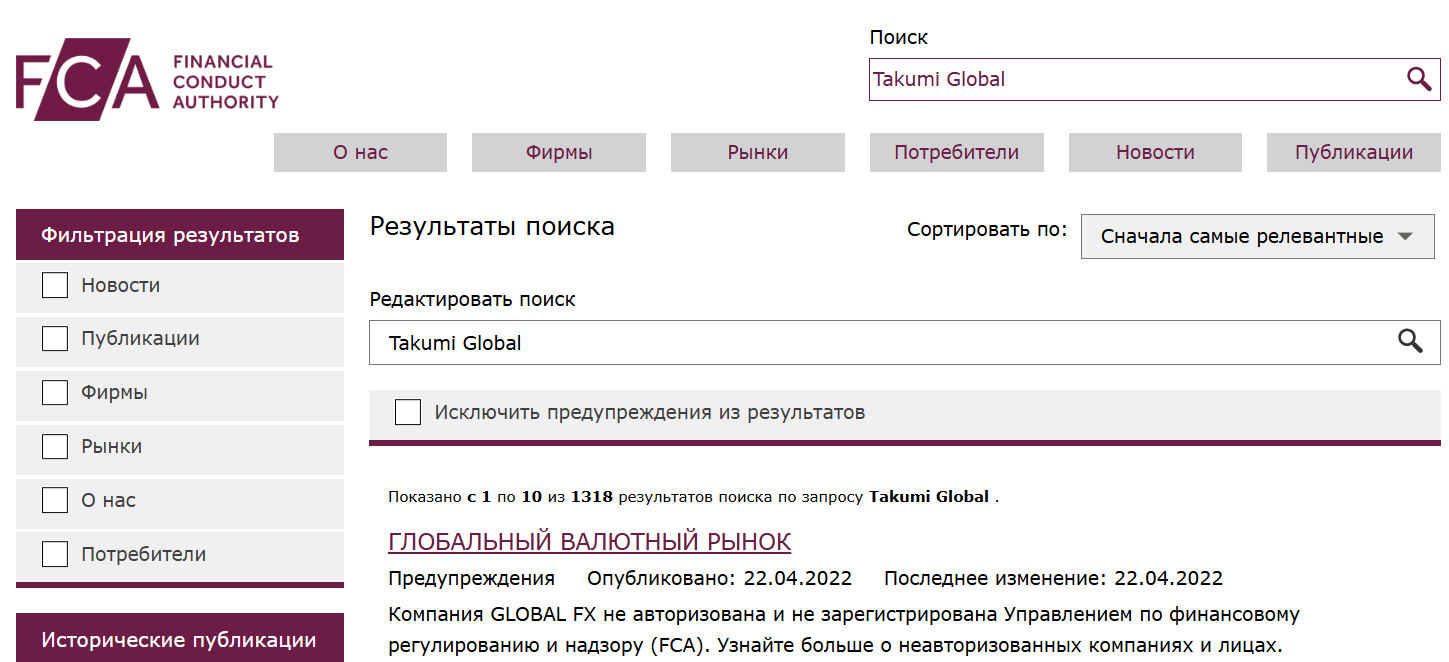Check the 'Публикации' filter option
Viewport: 1449px width, 662px height.
point(54,338)
